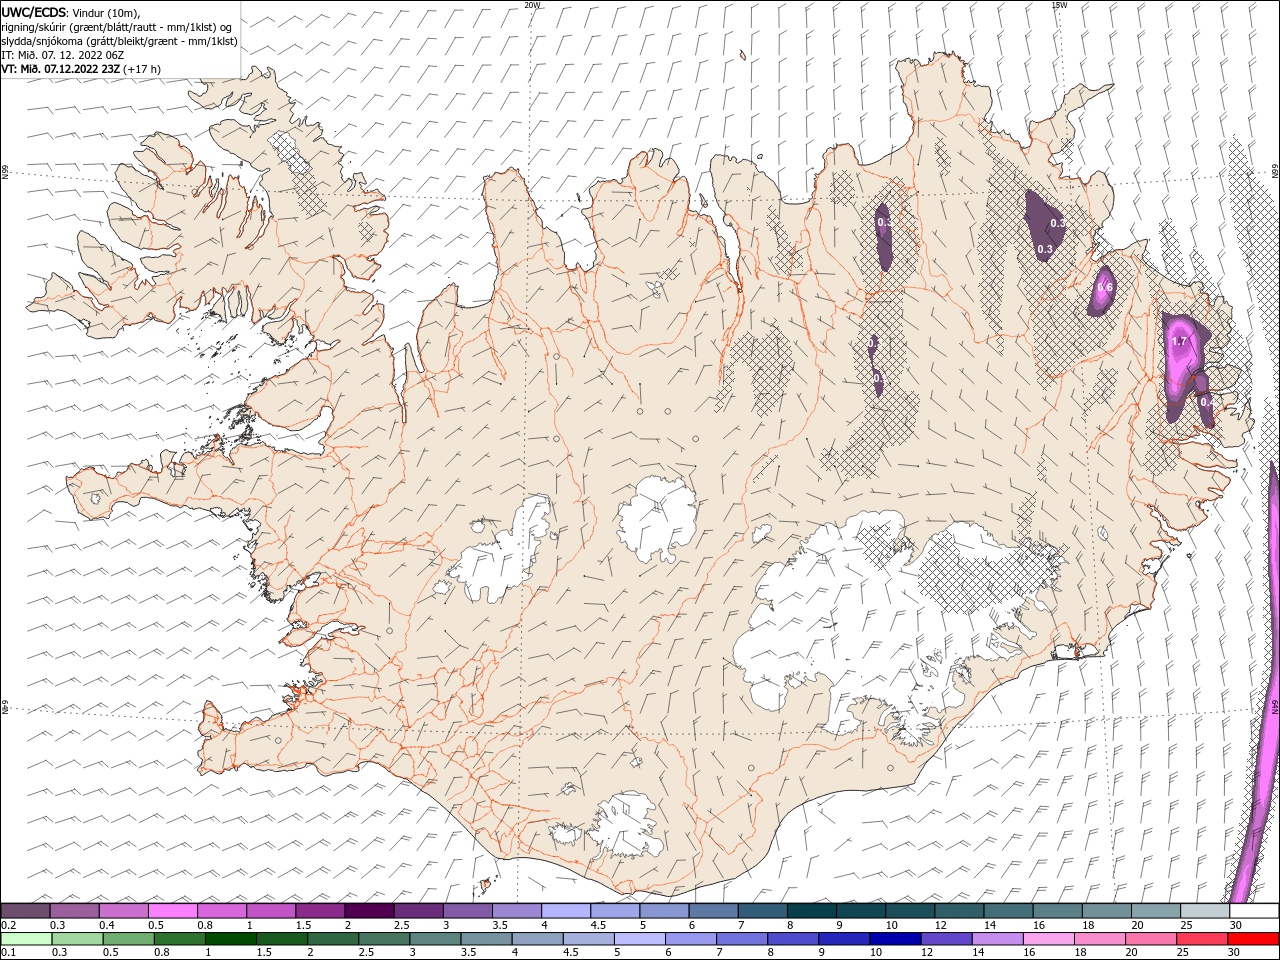1280x960 pixels.
Task: Select the light lavender snow swatch labelled 4
Action: click(x=565, y=911)
